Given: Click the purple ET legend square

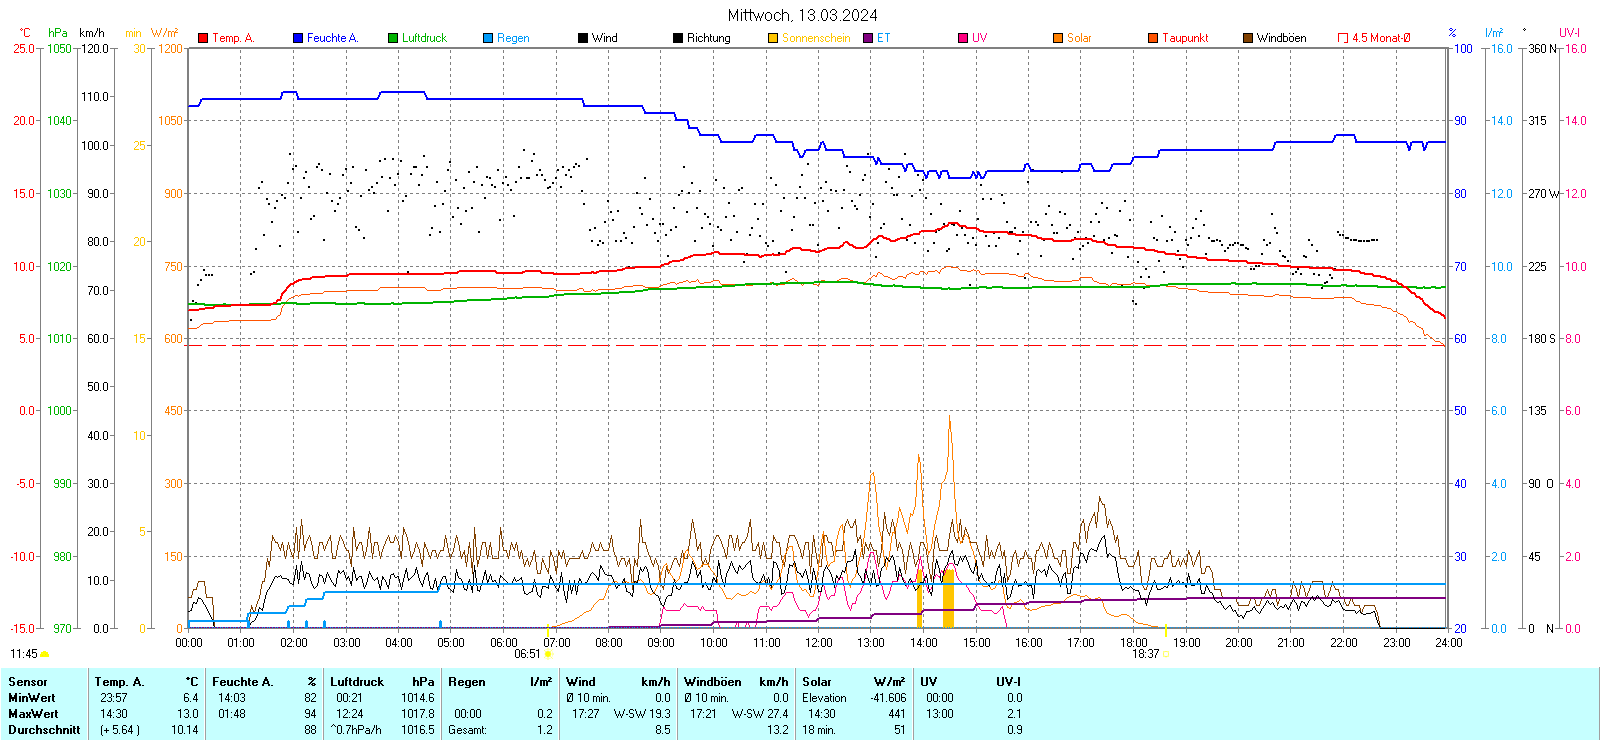Looking at the screenshot, I should 868,38.
